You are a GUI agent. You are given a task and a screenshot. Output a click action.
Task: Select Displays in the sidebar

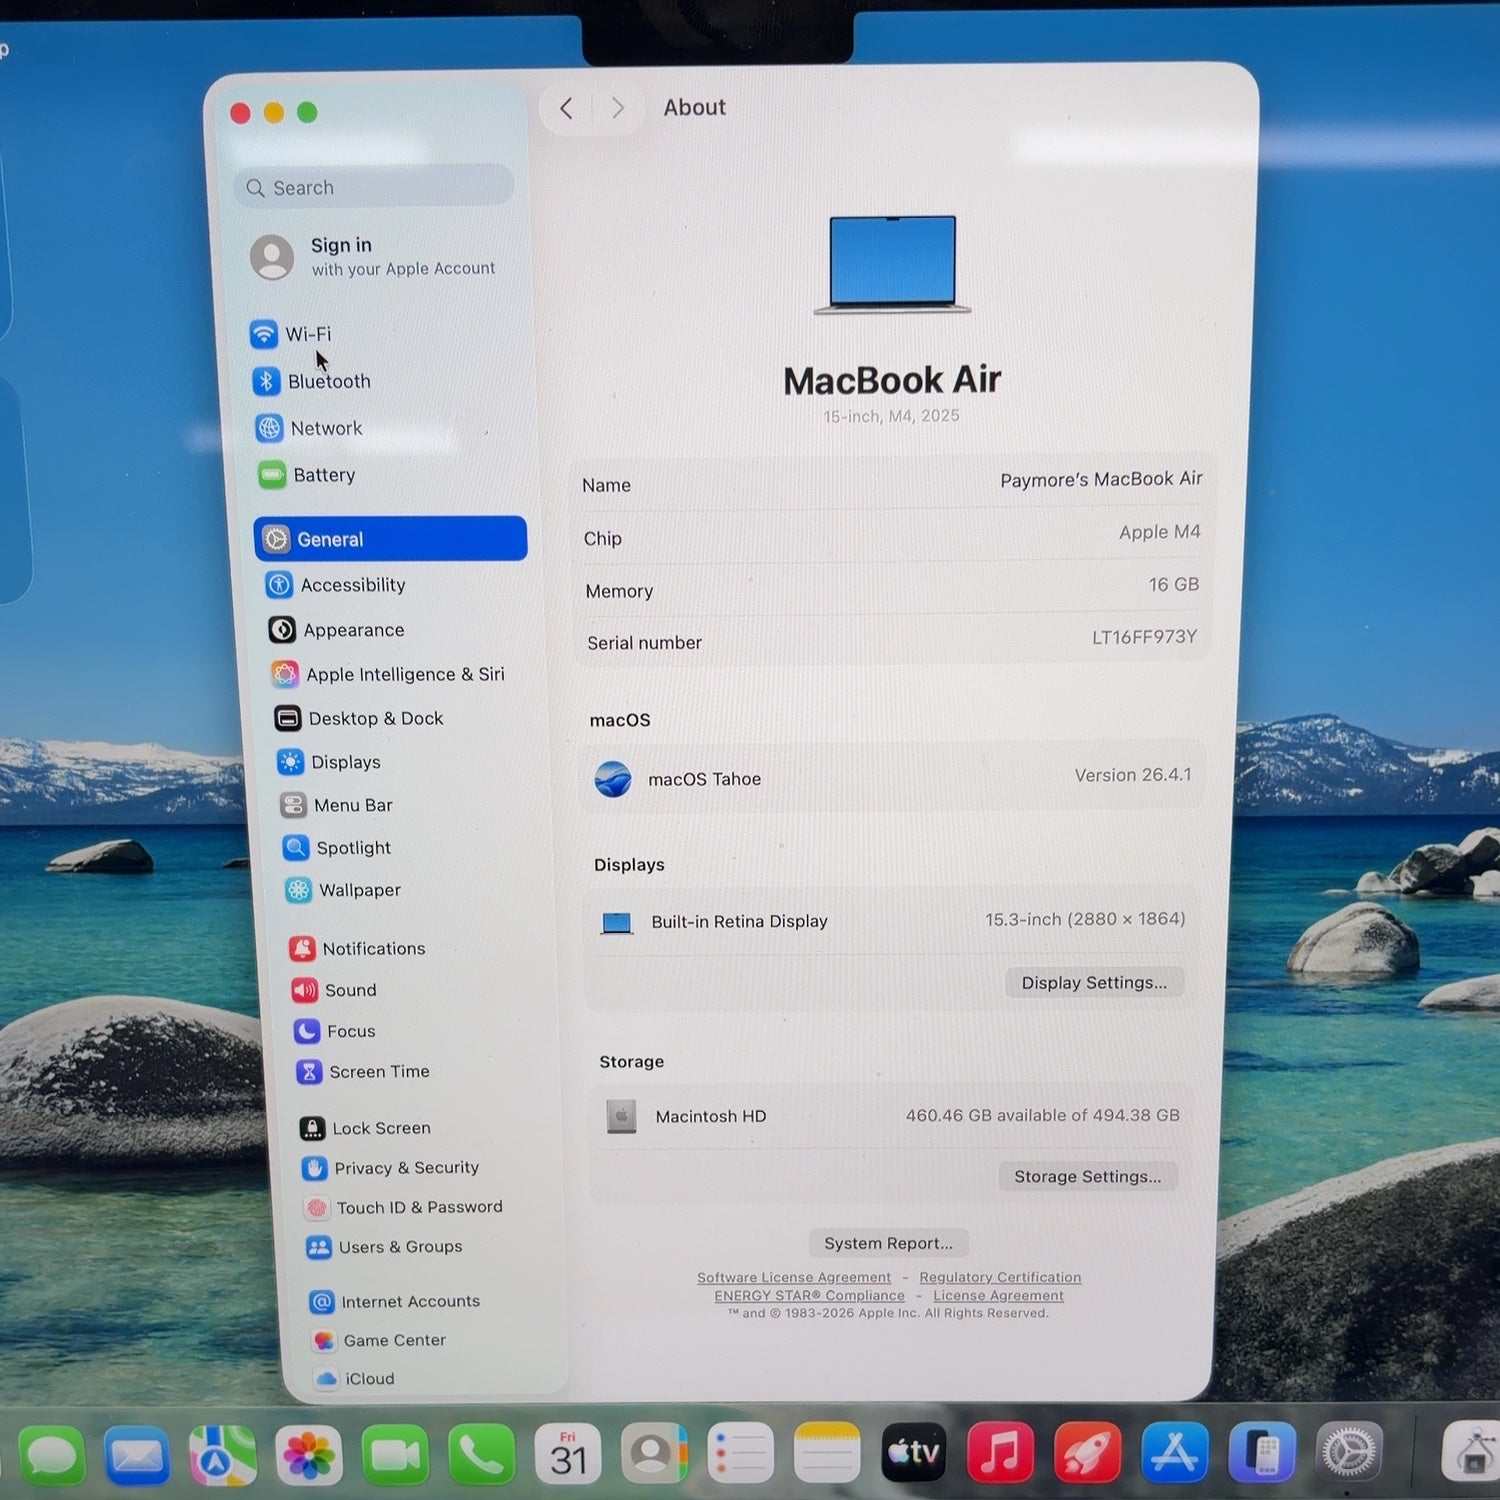pos(329,762)
